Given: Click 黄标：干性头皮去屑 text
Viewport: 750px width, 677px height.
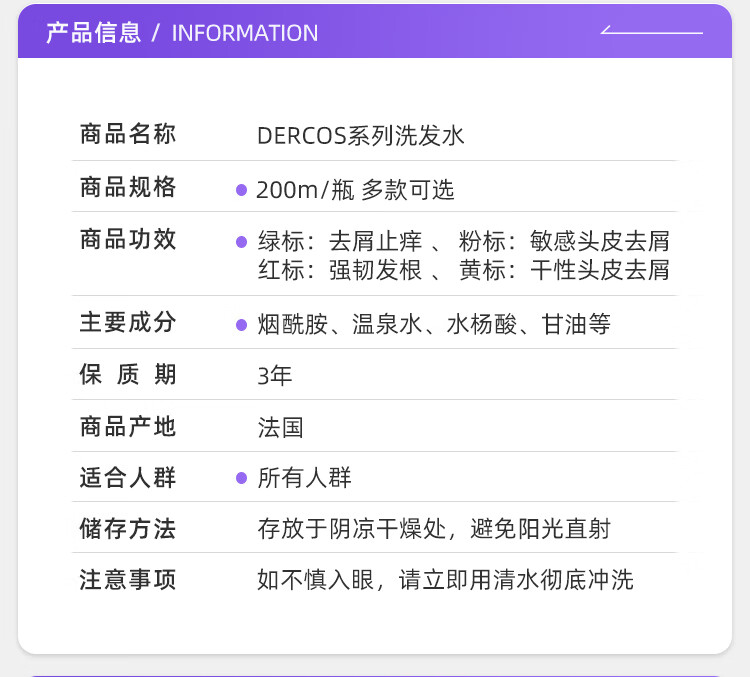Looking at the screenshot, I should [x=564, y=270].
